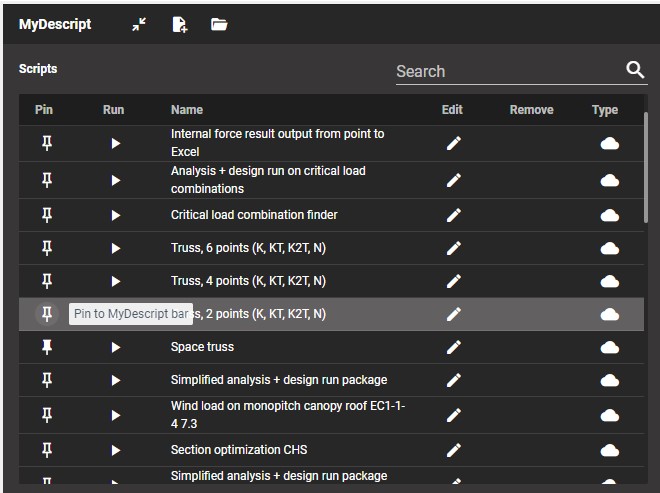Unpin the Space truss script
Image resolution: width=660 pixels, height=493 pixels.
pyautogui.click(x=47, y=347)
